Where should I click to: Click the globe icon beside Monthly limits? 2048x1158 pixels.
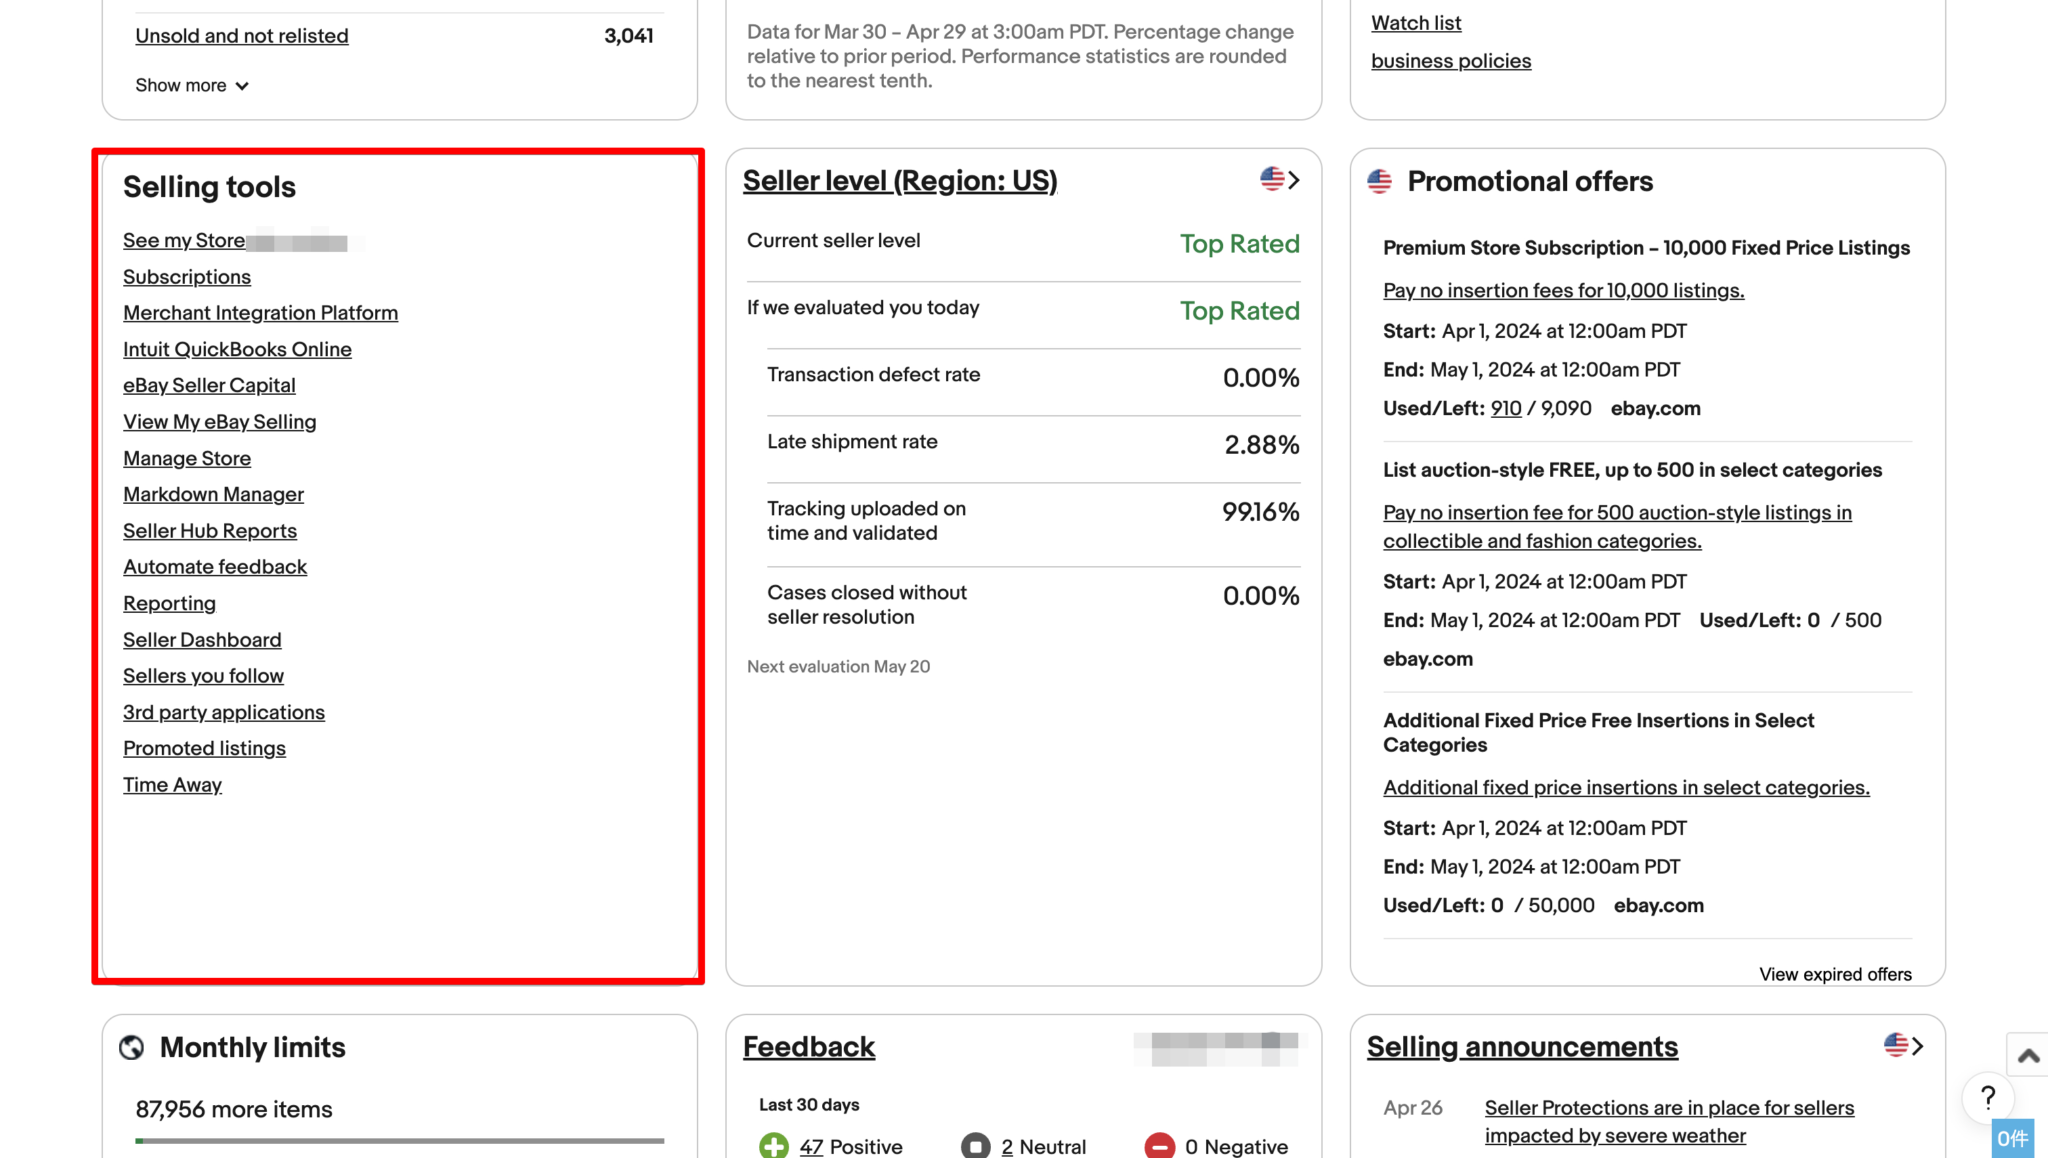point(132,1047)
